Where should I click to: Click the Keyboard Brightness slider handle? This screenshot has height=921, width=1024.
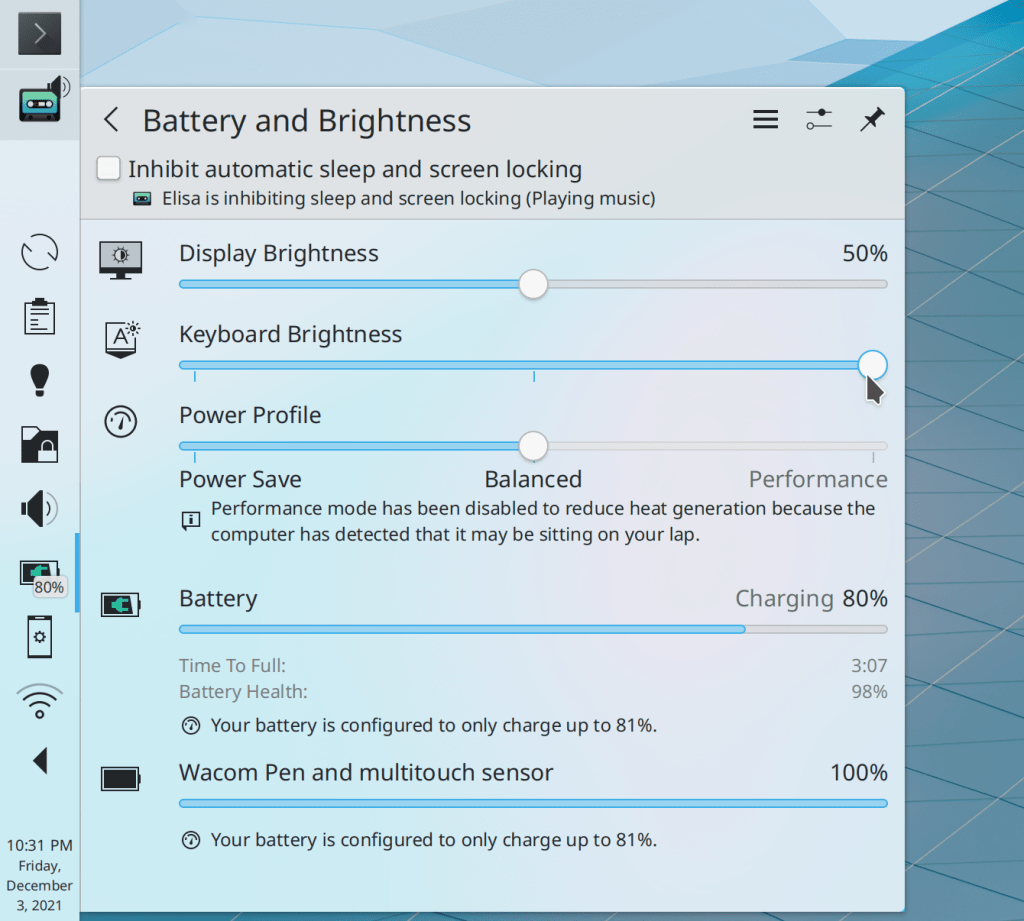pos(872,365)
